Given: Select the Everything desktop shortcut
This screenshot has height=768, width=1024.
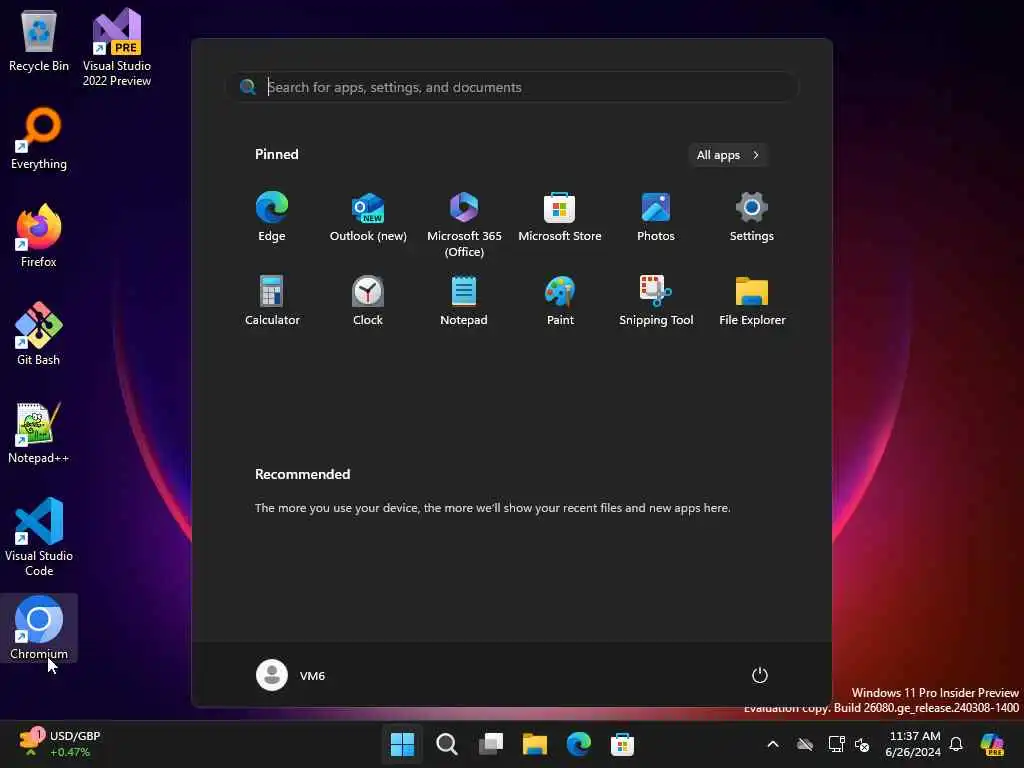Looking at the screenshot, I should [x=39, y=140].
